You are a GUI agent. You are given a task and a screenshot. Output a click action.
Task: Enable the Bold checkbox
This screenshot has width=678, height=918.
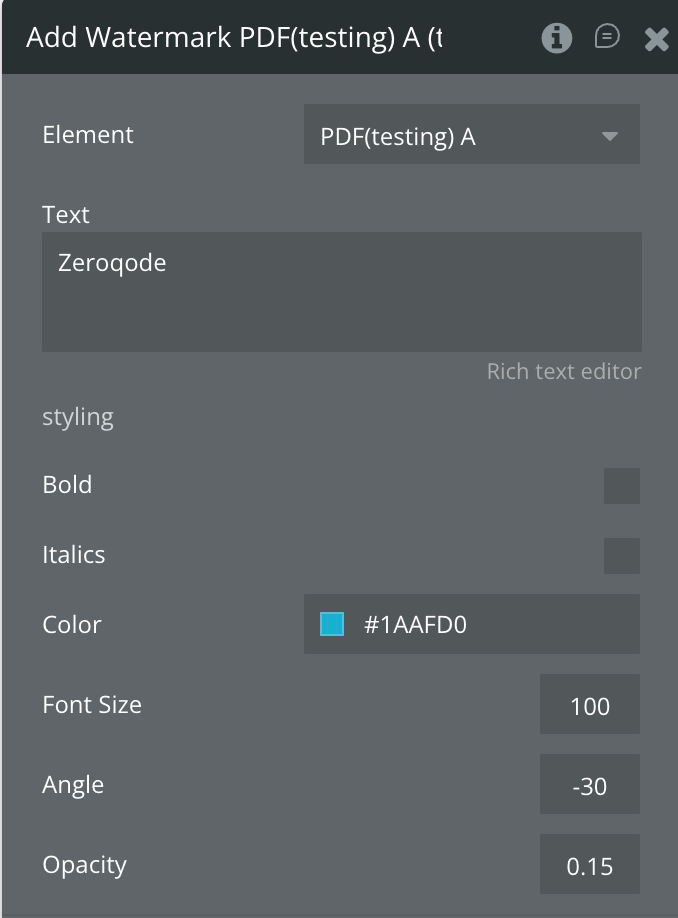[621, 486]
